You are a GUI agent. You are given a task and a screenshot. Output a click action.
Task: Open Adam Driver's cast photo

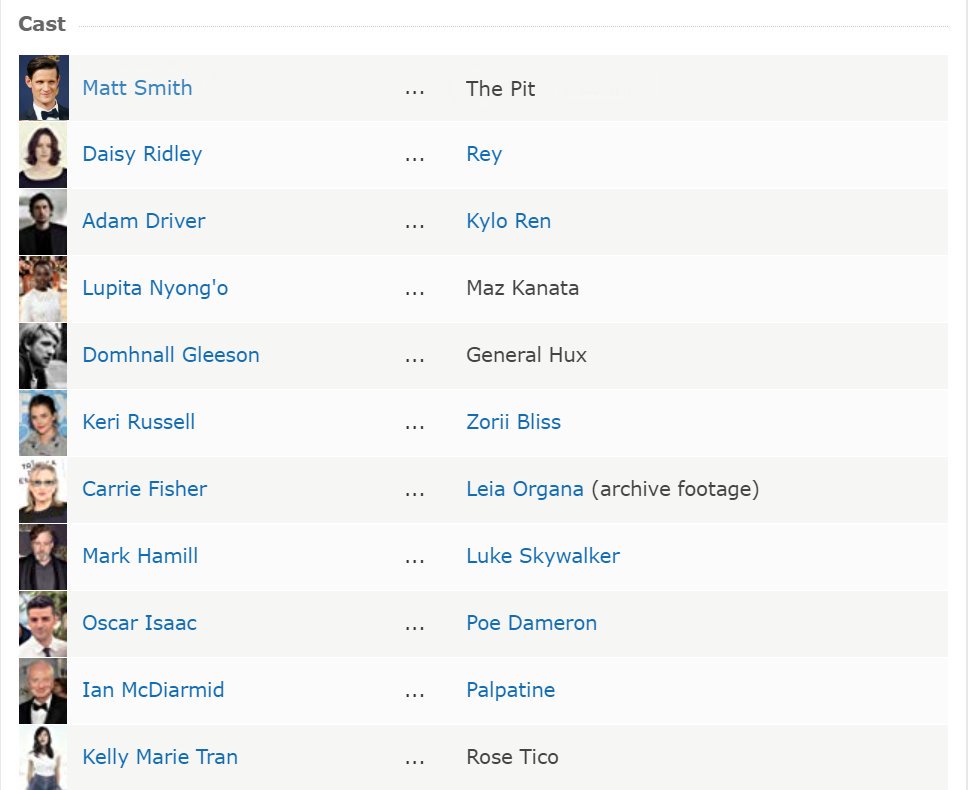(x=43, y=222)
